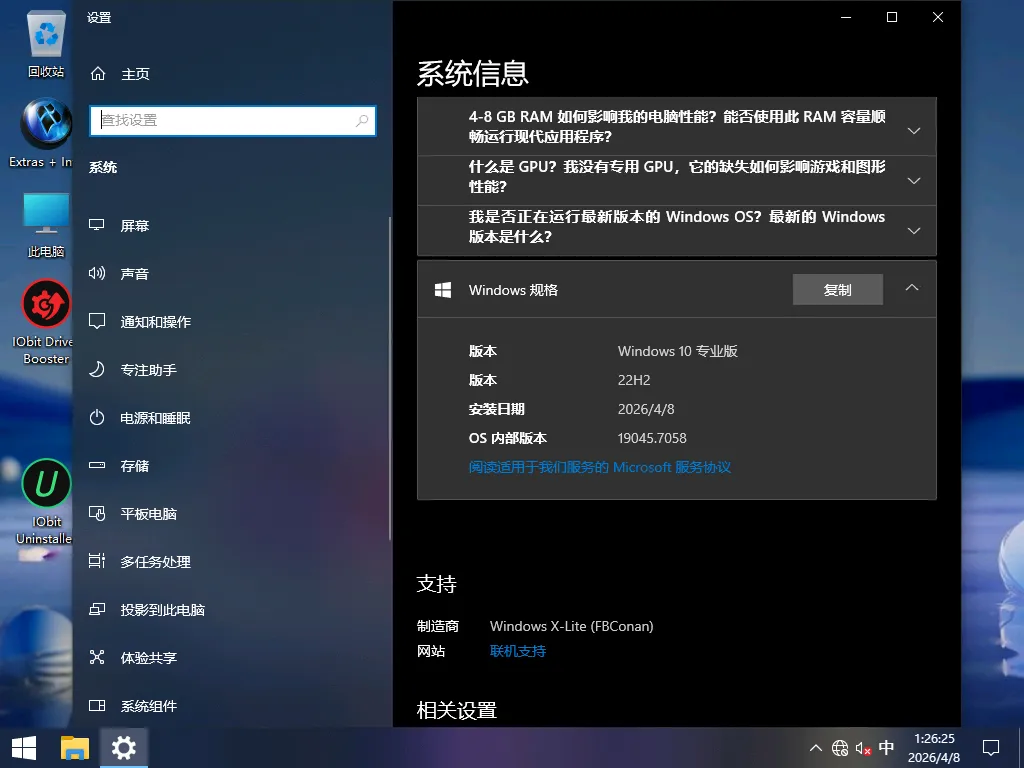Select the 电源和睡眠 power icon
Screen dimensions: 1024x768
tap(97, 417)
